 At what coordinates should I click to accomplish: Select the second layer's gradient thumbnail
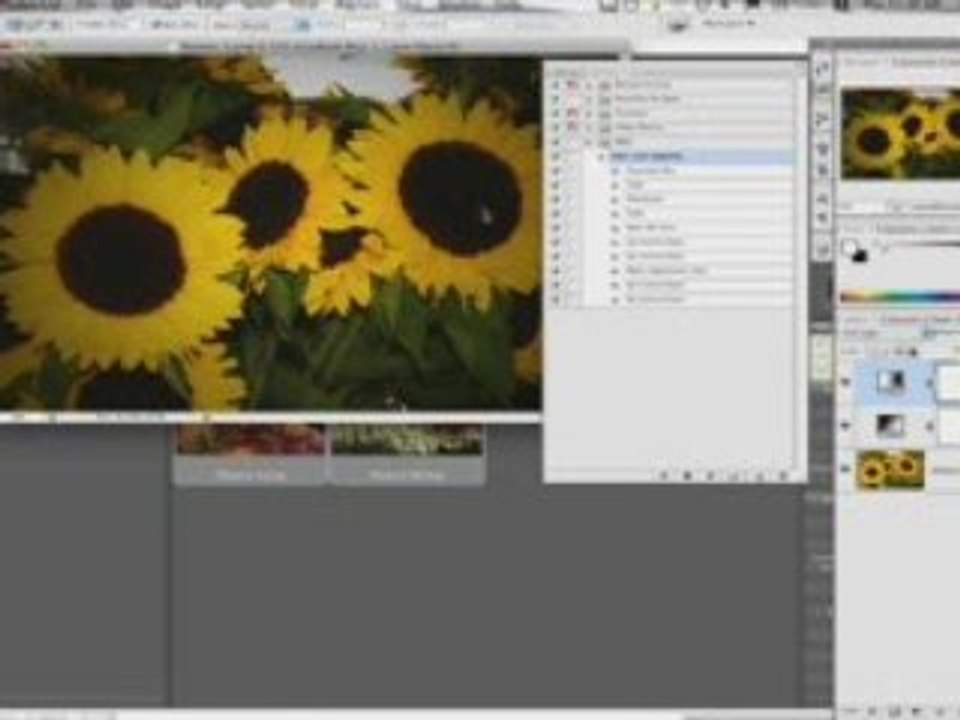point(890,426)
